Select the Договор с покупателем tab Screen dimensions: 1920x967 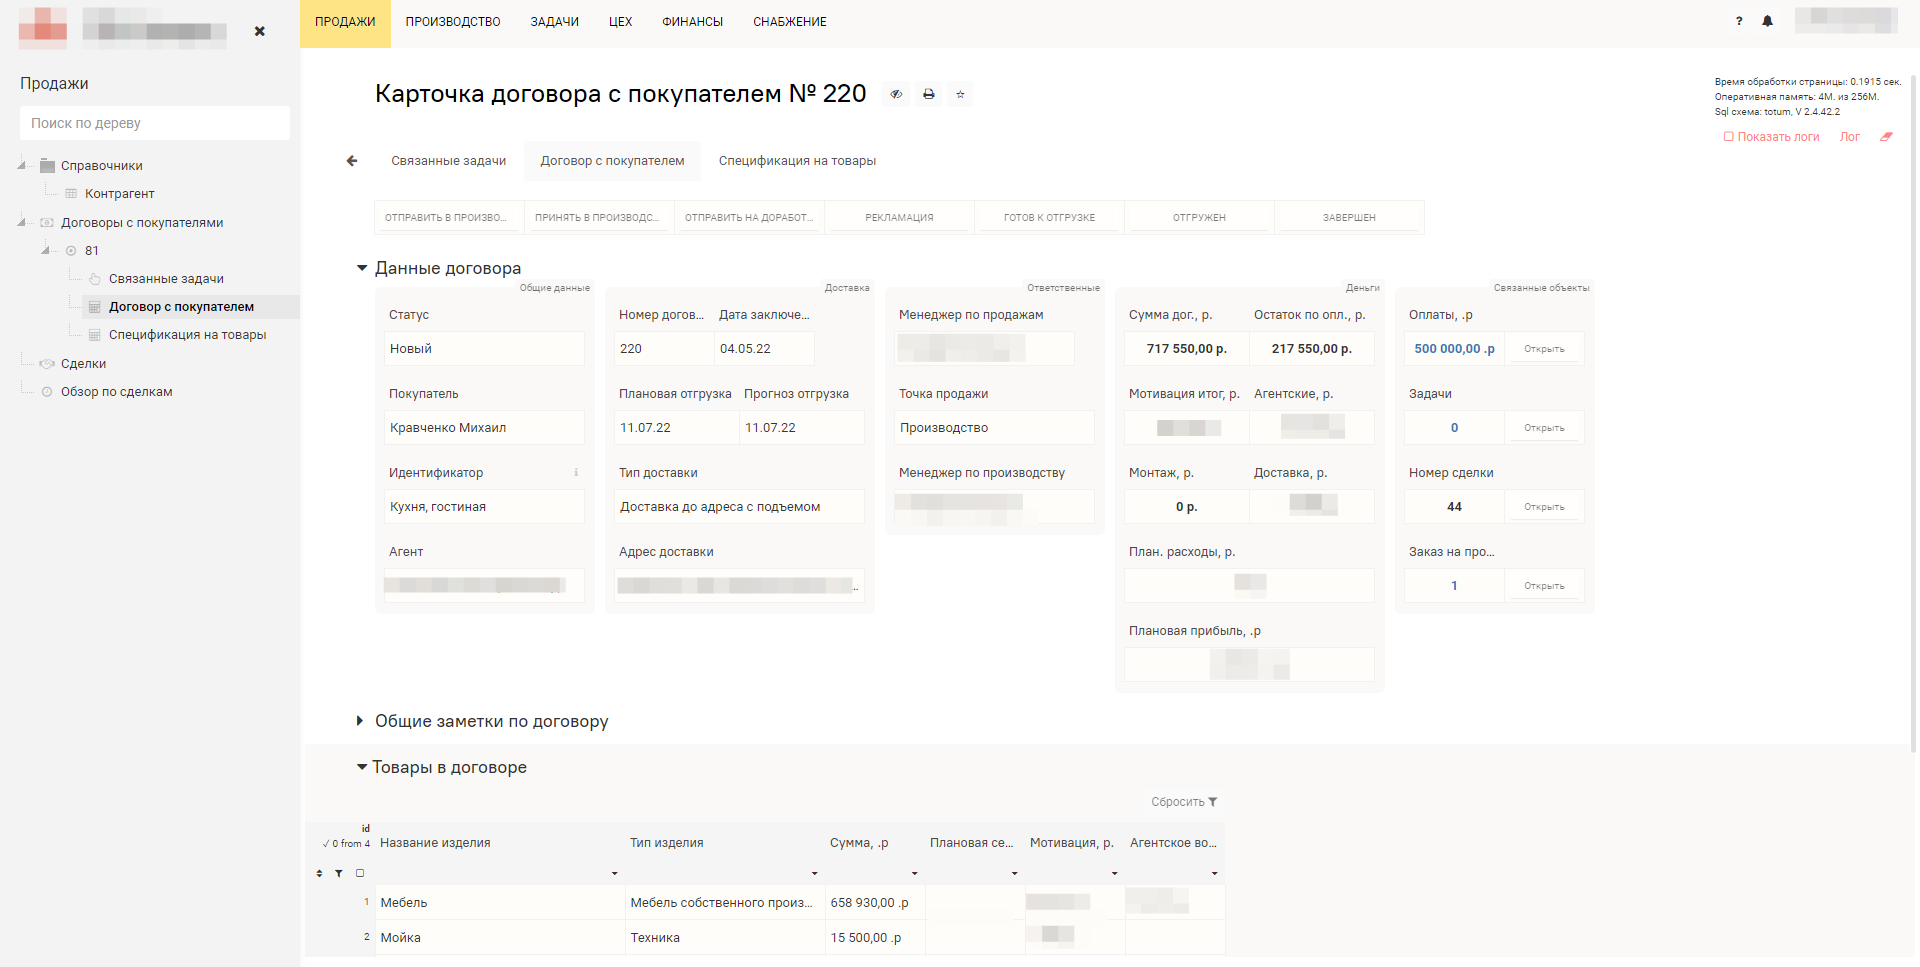pos(612,161)
